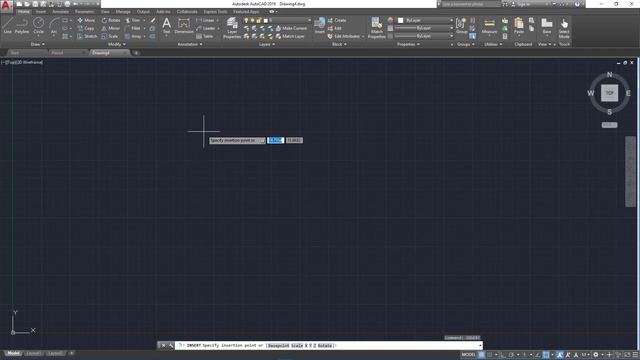The image size is (640, 360).
Task: Toggle the grid display in status bar
Action: 482,355
